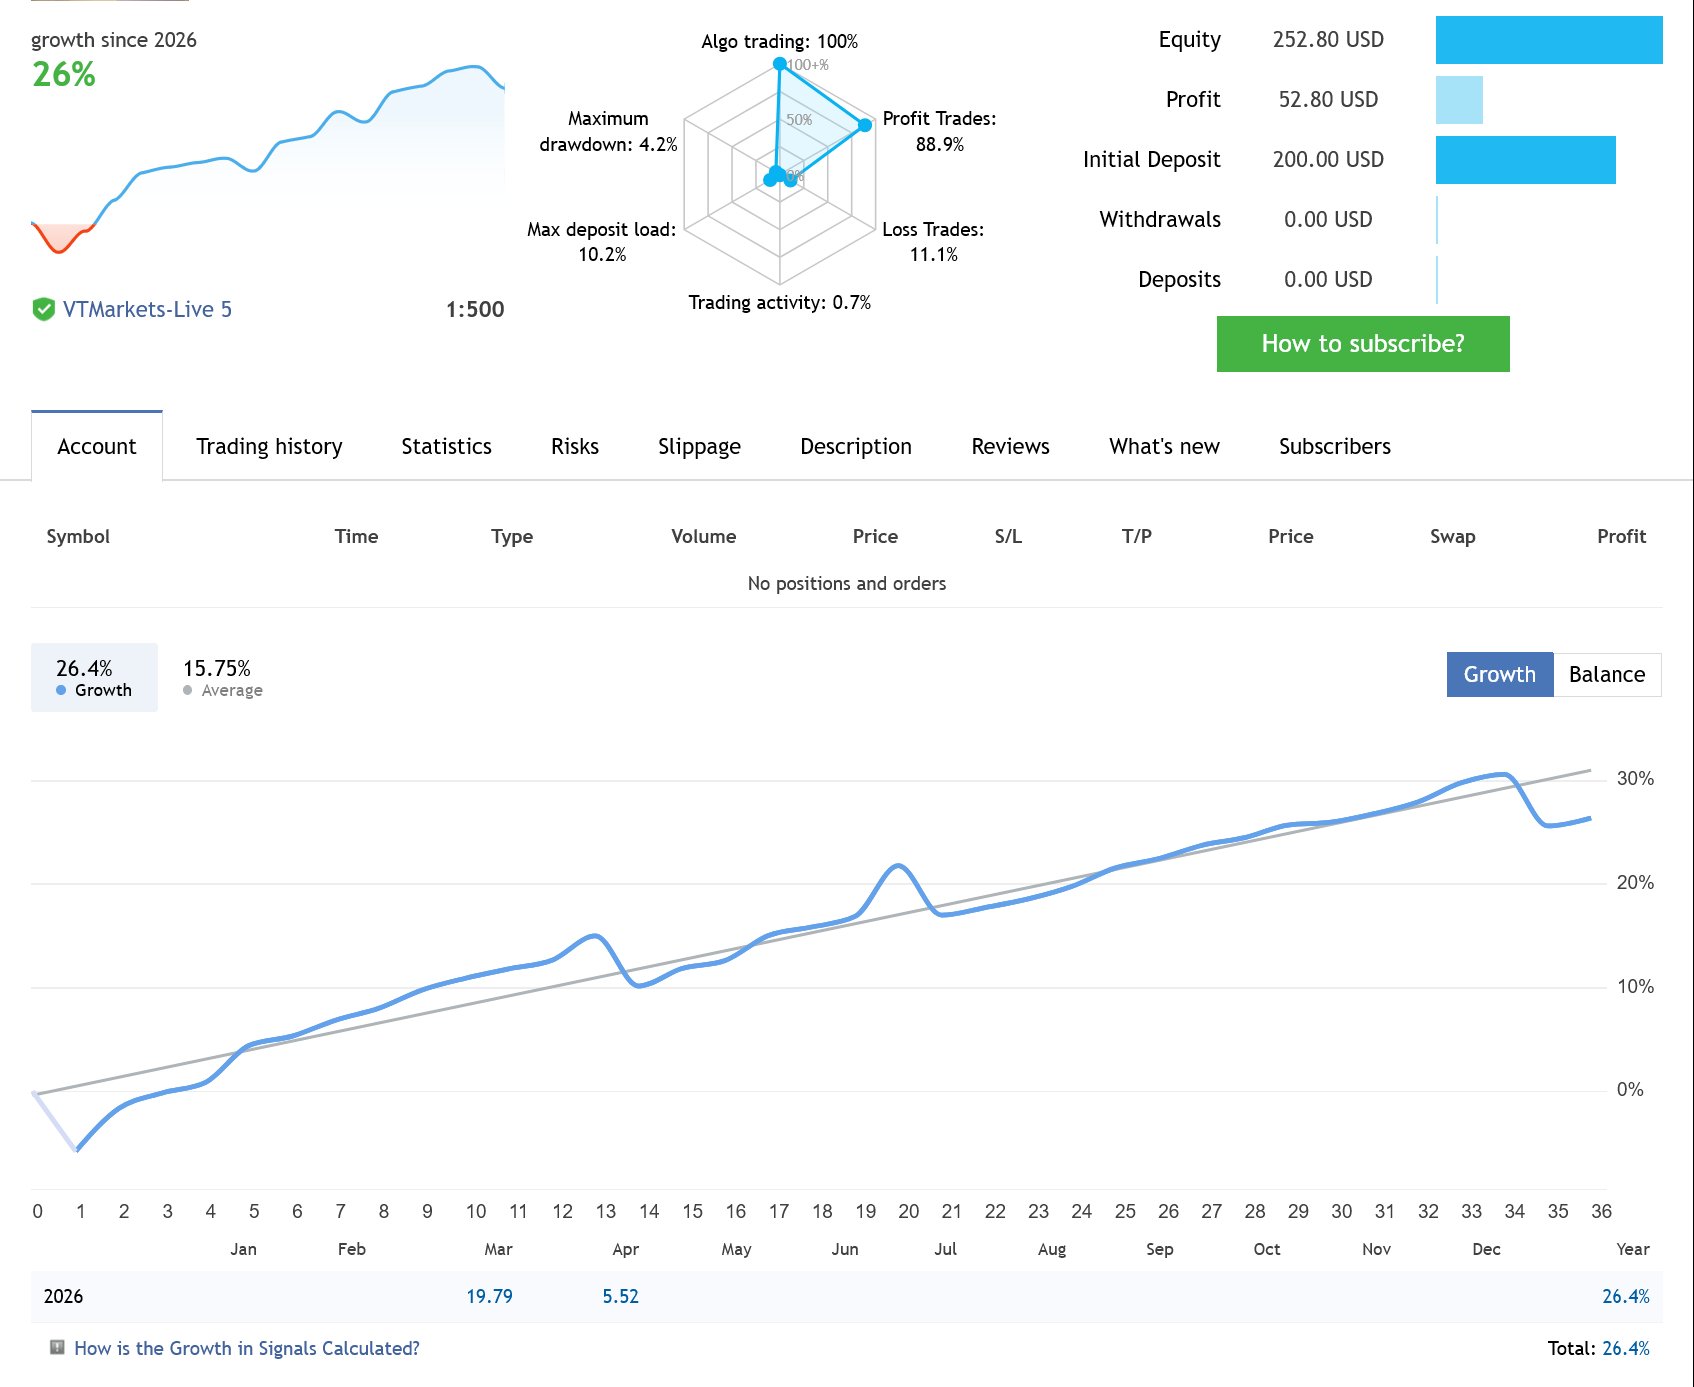Open the VTMarkets-Live 5 broker link

coord(147,309)
